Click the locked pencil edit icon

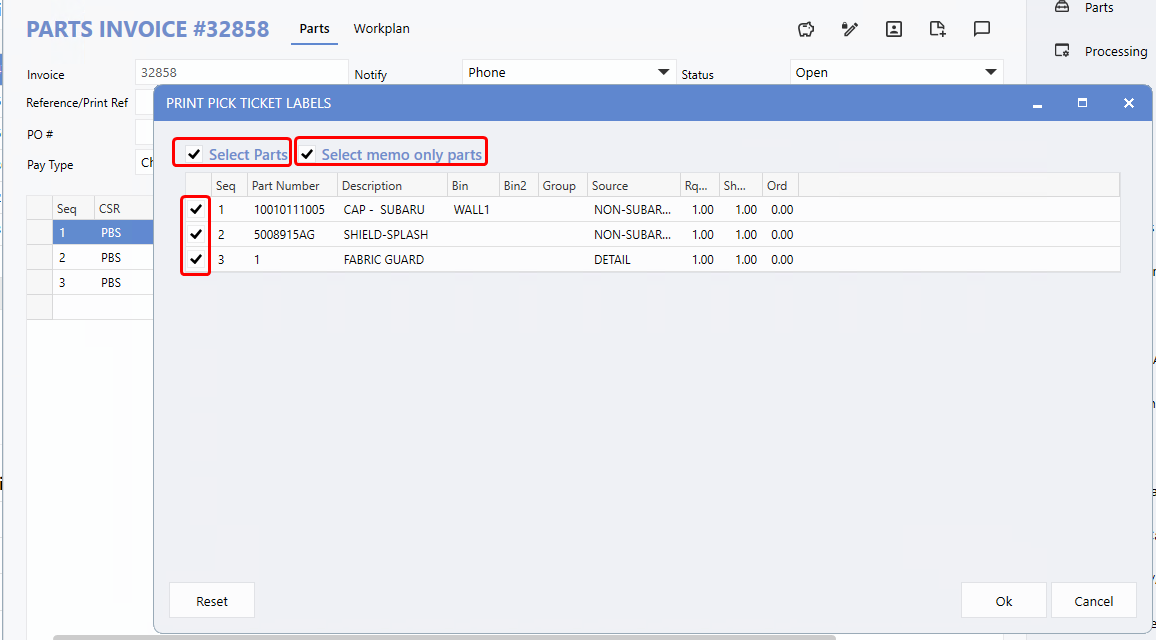click(850, 29)
